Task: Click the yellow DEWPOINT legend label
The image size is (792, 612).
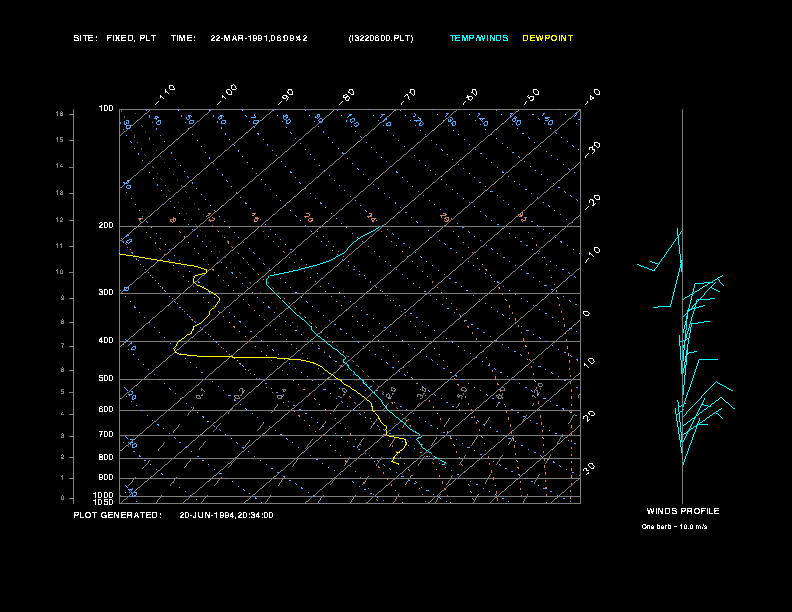Action: pos(548,38)
